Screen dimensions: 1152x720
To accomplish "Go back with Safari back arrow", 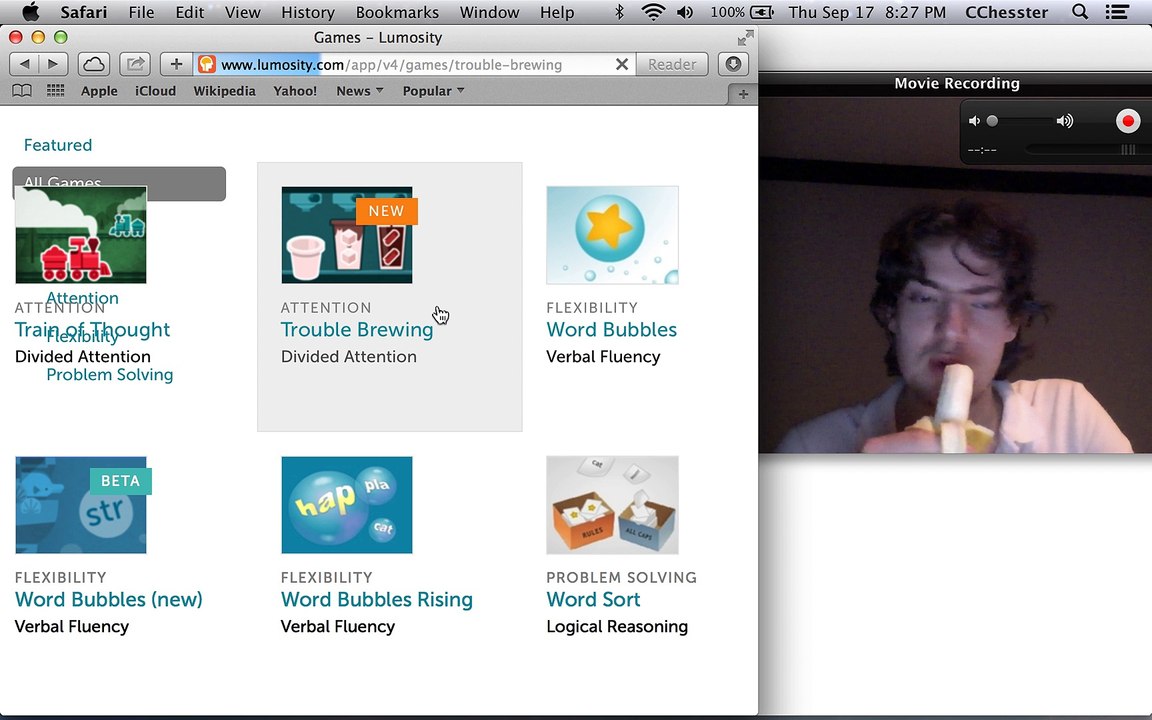I will click(24, 65).
